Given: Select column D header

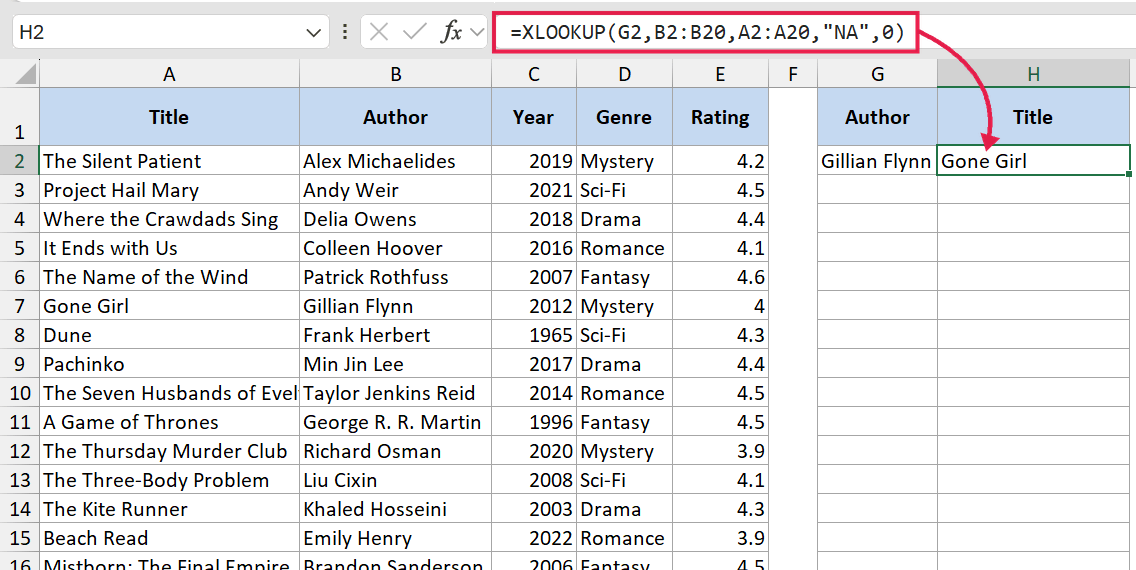Looking at the screenshot, I should coord(625,74).
